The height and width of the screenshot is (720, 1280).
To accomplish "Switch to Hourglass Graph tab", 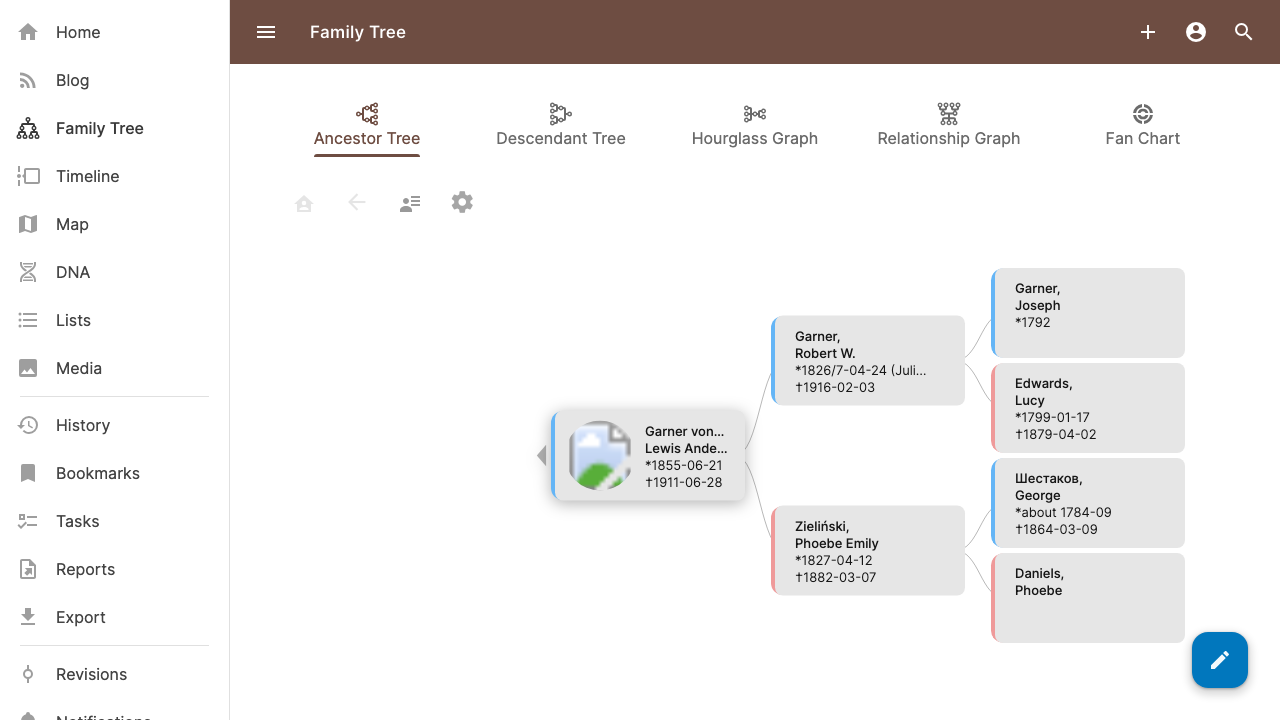I will click(x=755, y=125).
